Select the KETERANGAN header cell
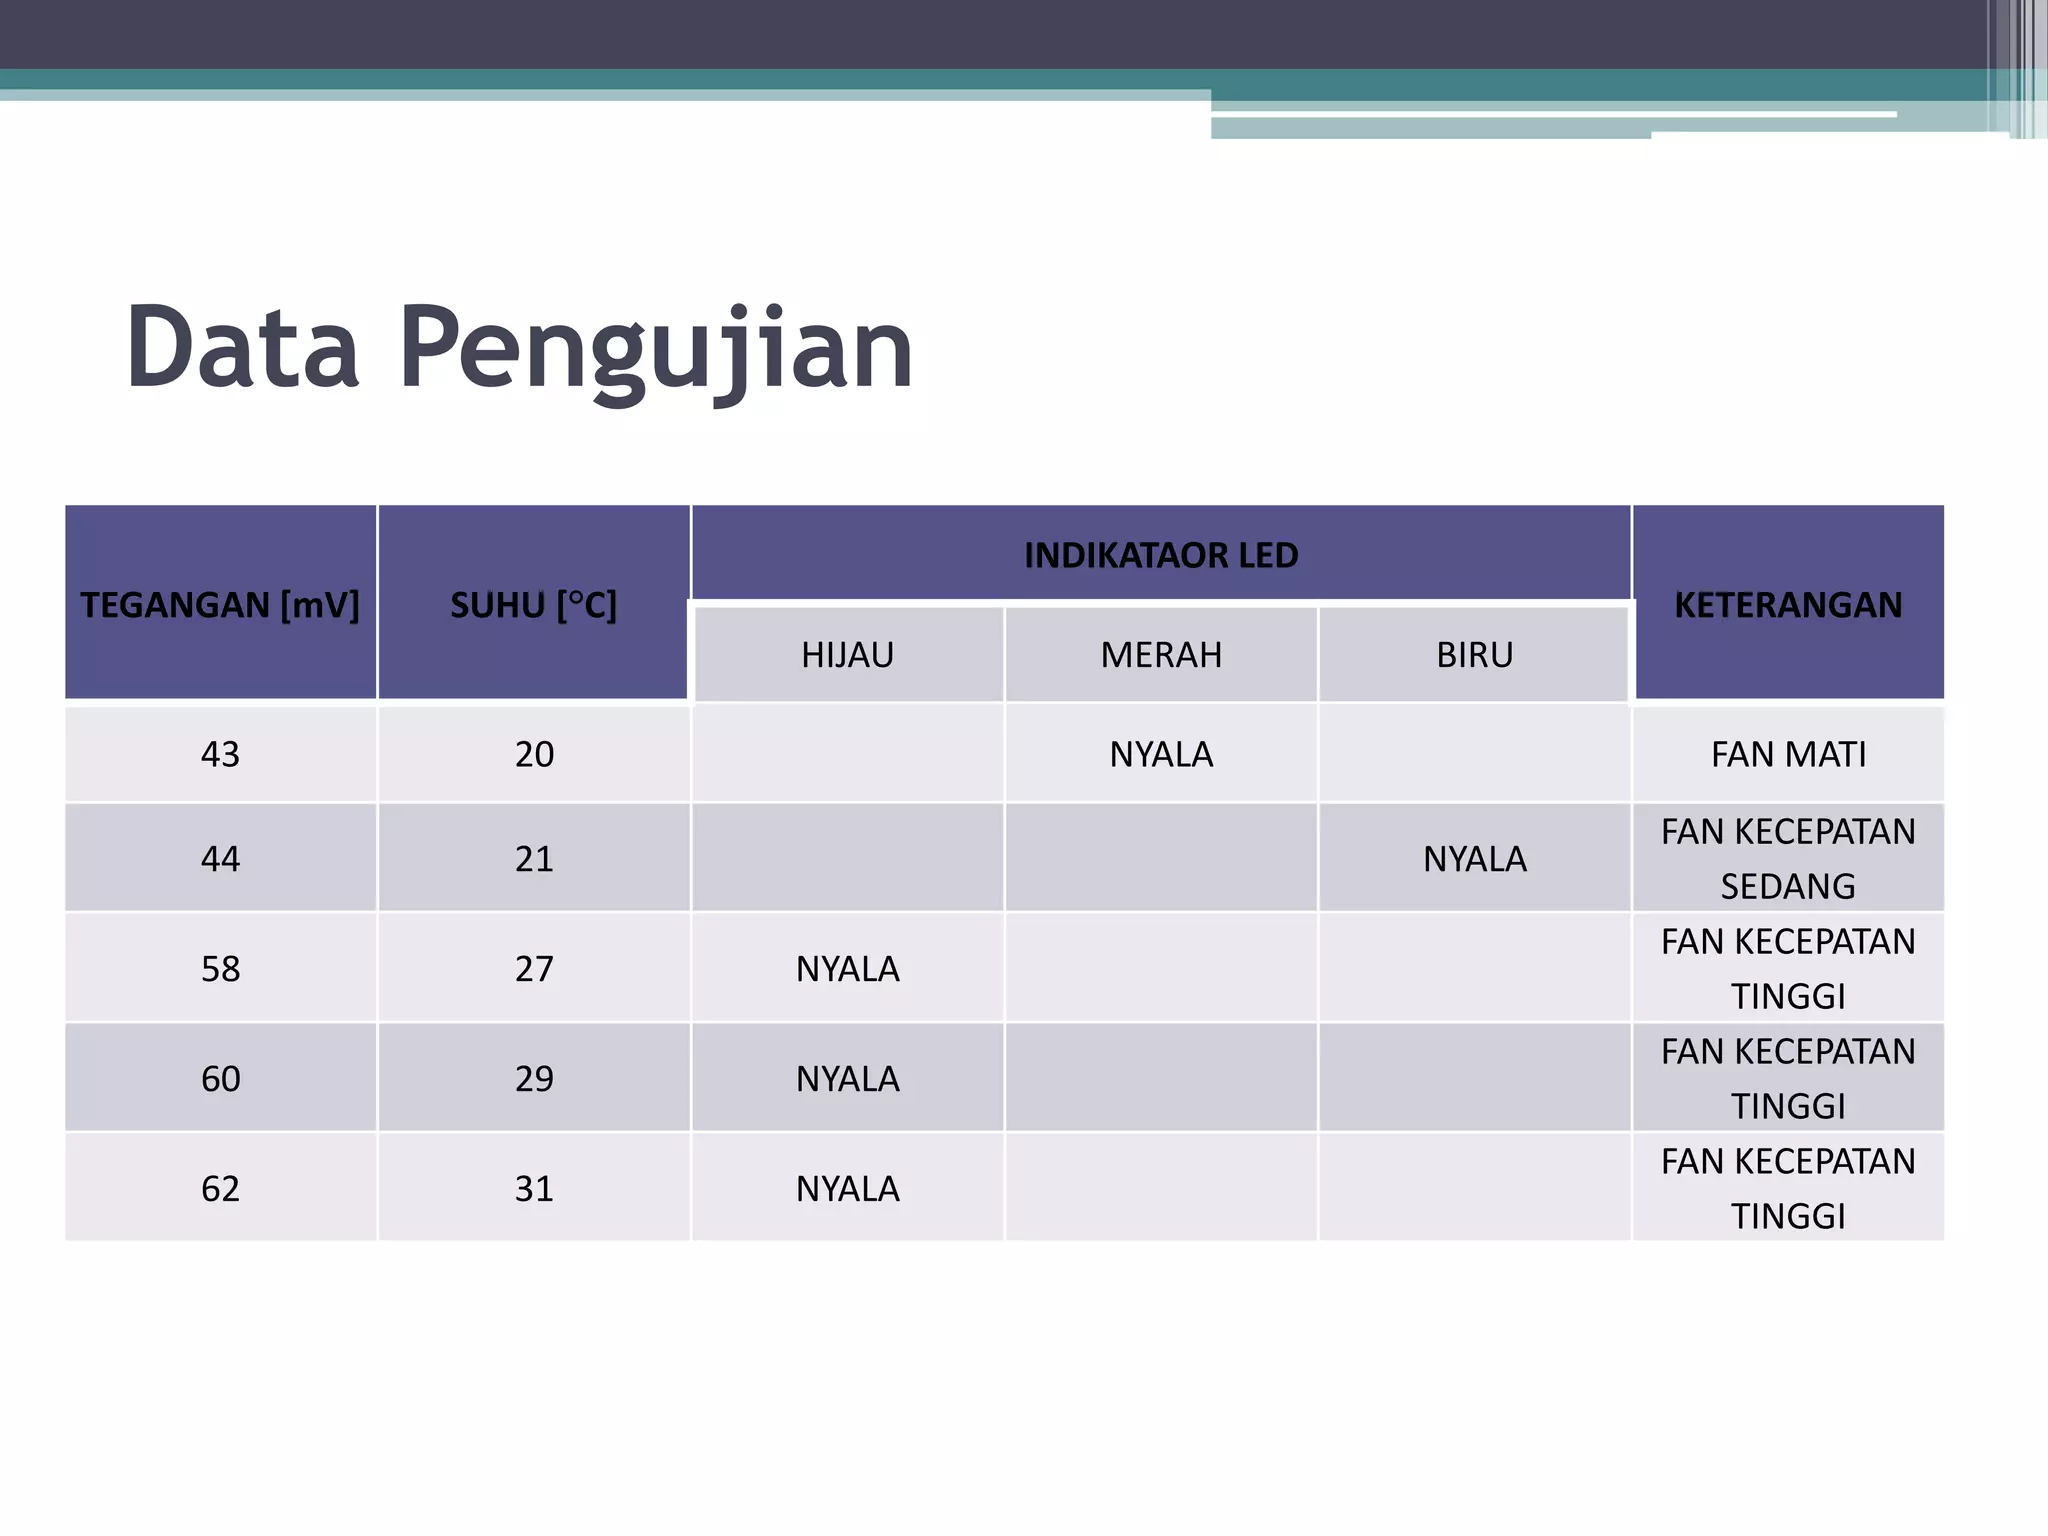This screenshot has height=1536, width=2048. pos(1788,604)
